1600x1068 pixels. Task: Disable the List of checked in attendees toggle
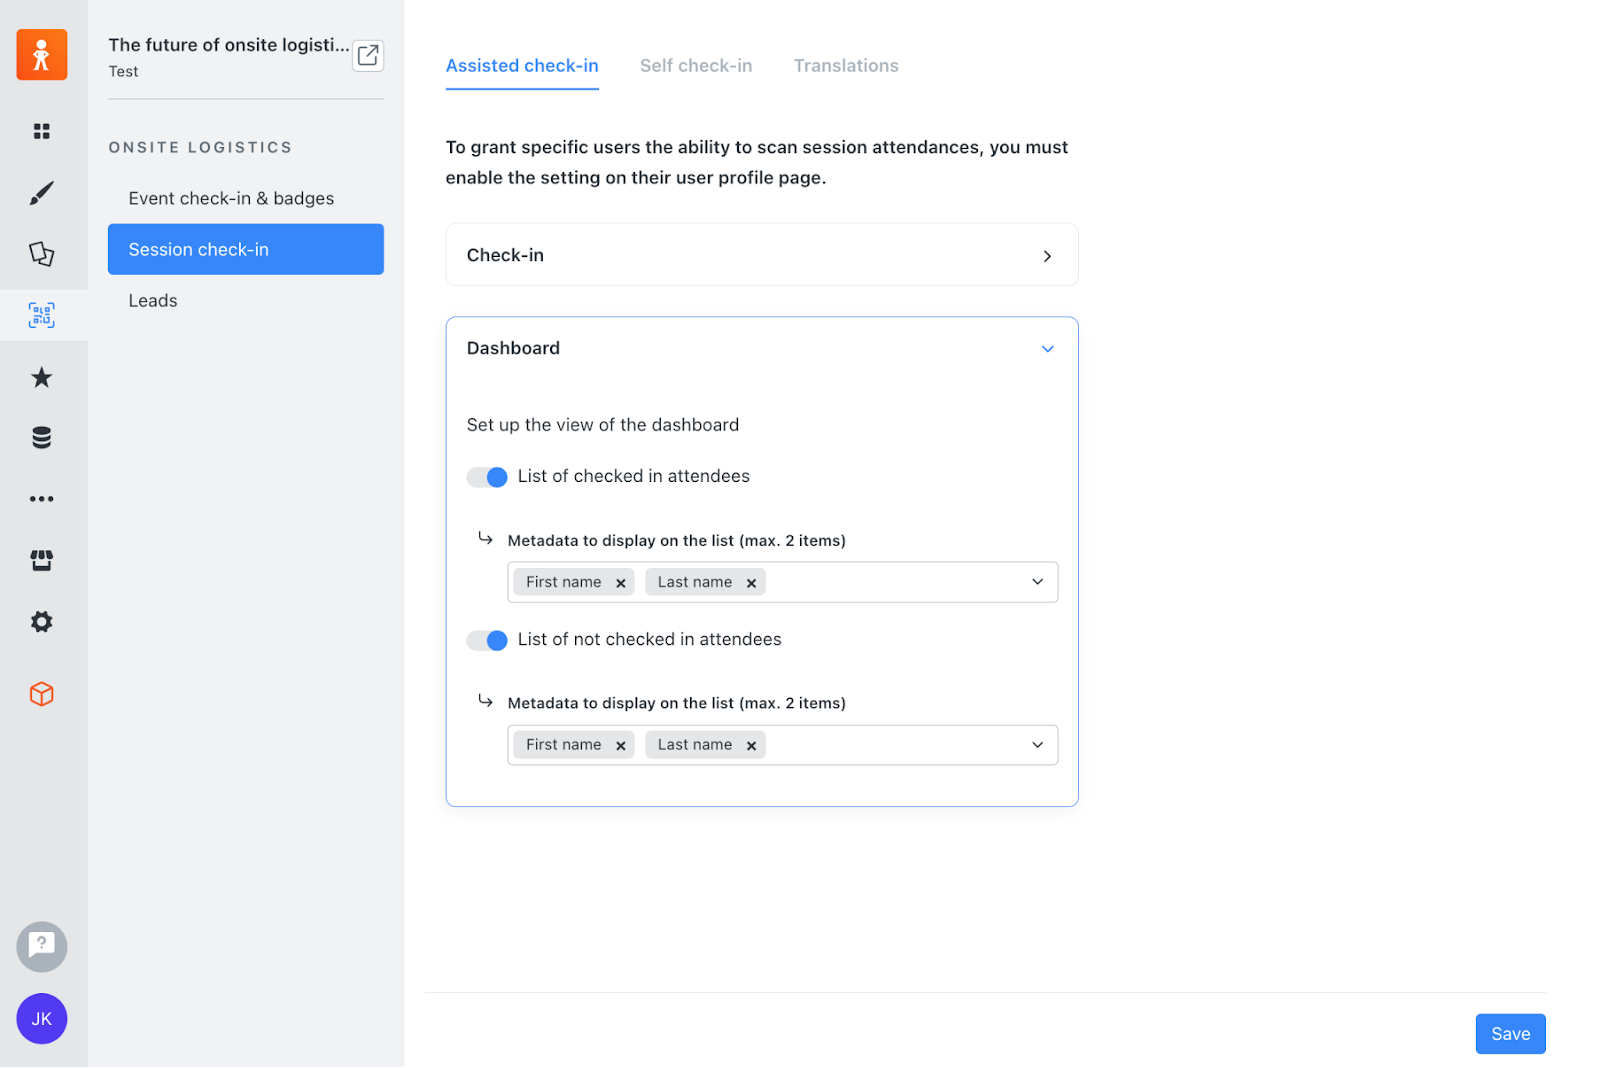[x=487, y=477]
